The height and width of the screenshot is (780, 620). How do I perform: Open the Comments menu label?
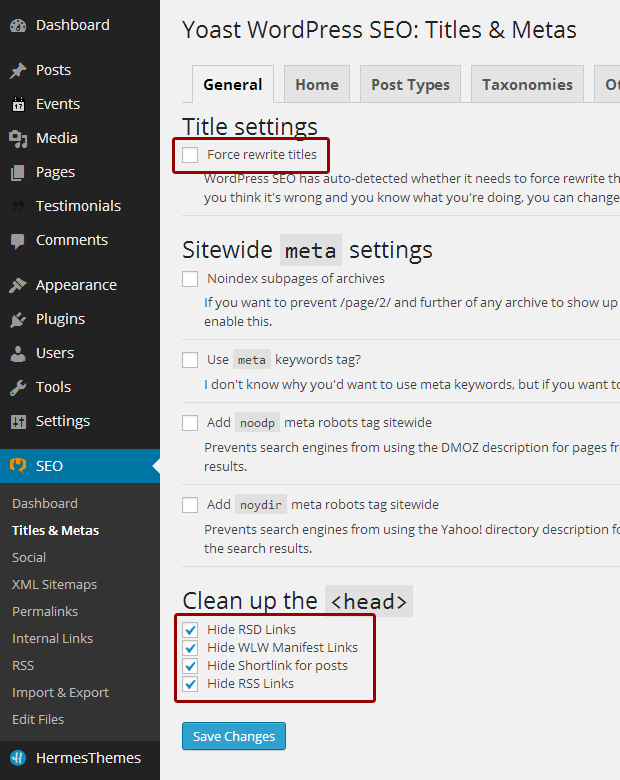point(72,240)
